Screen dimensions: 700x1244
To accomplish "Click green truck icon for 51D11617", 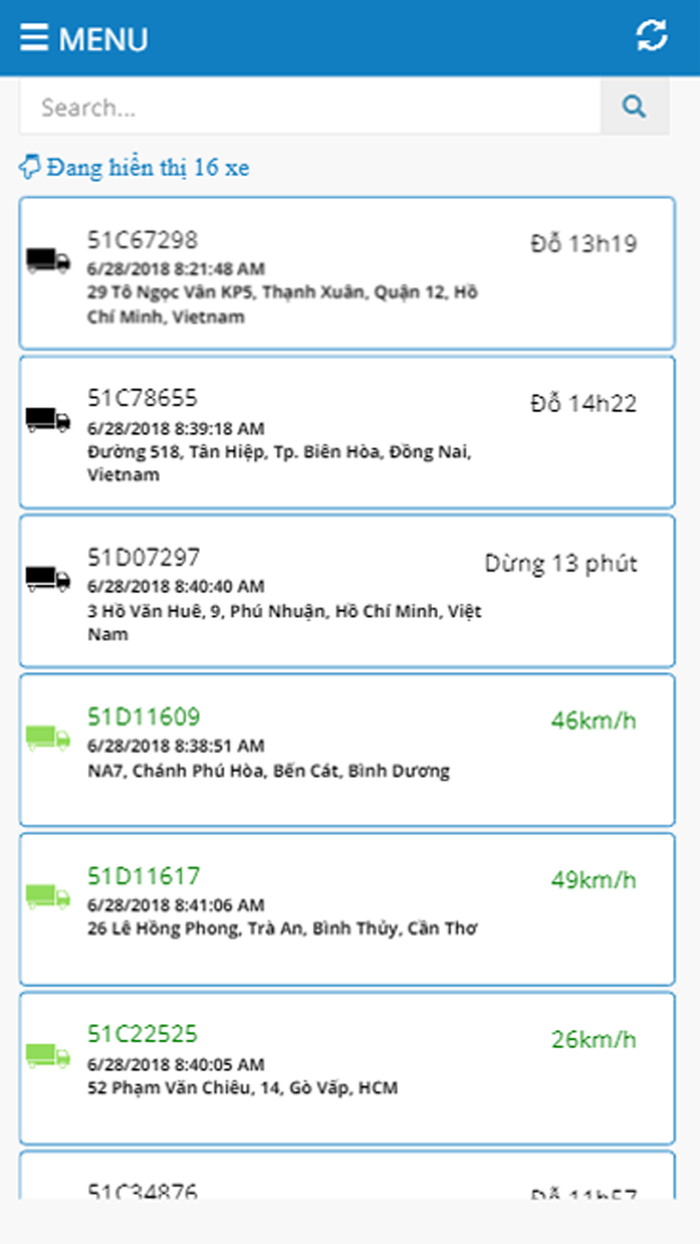I will point(48,896).
